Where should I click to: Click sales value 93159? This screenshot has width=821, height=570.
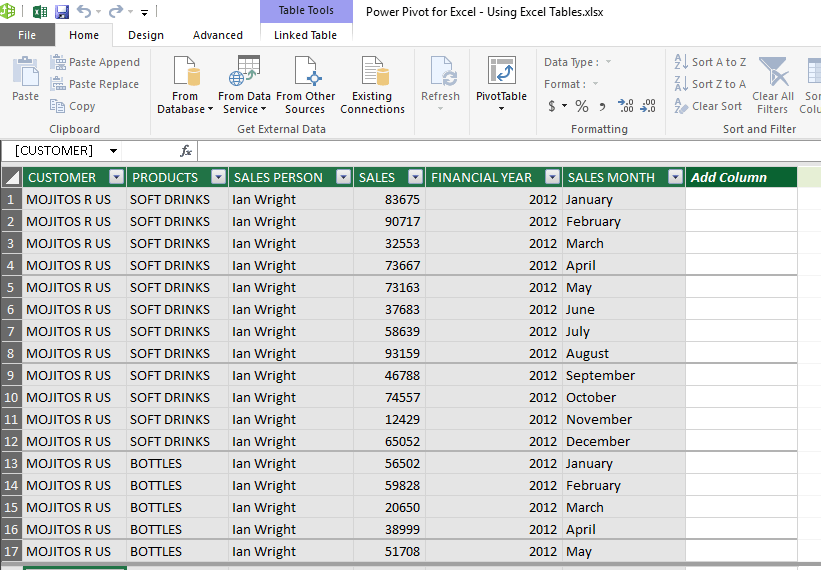[390, 353]
